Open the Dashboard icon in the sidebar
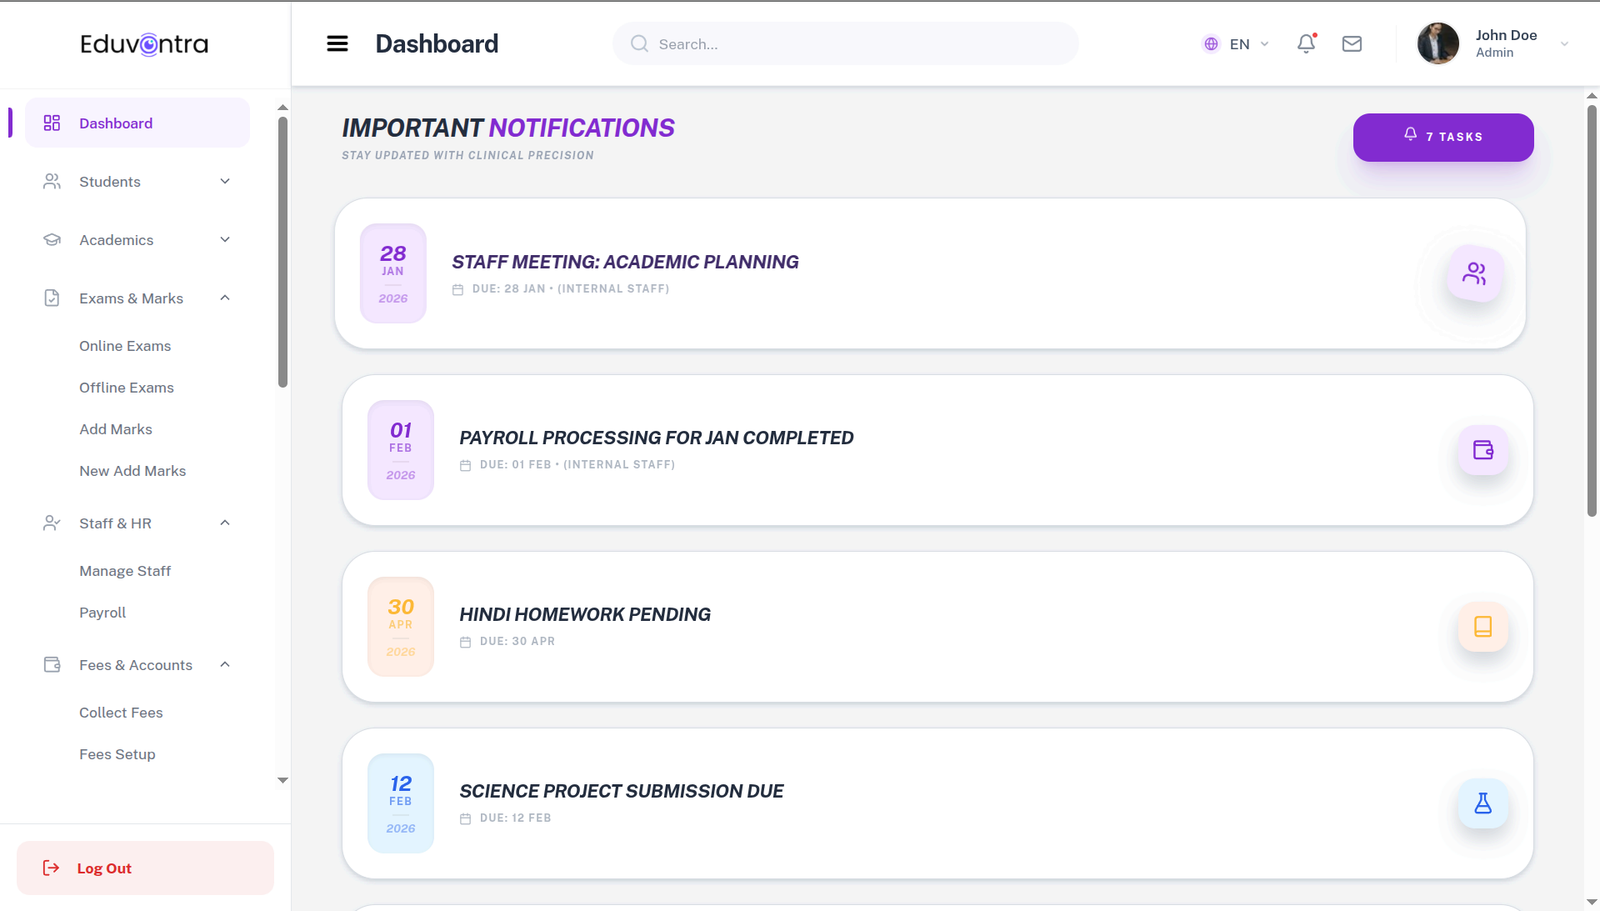Image resolution: width=1600 pixels, height=911 pixels. pyautogui.click(x=51, y=122)
